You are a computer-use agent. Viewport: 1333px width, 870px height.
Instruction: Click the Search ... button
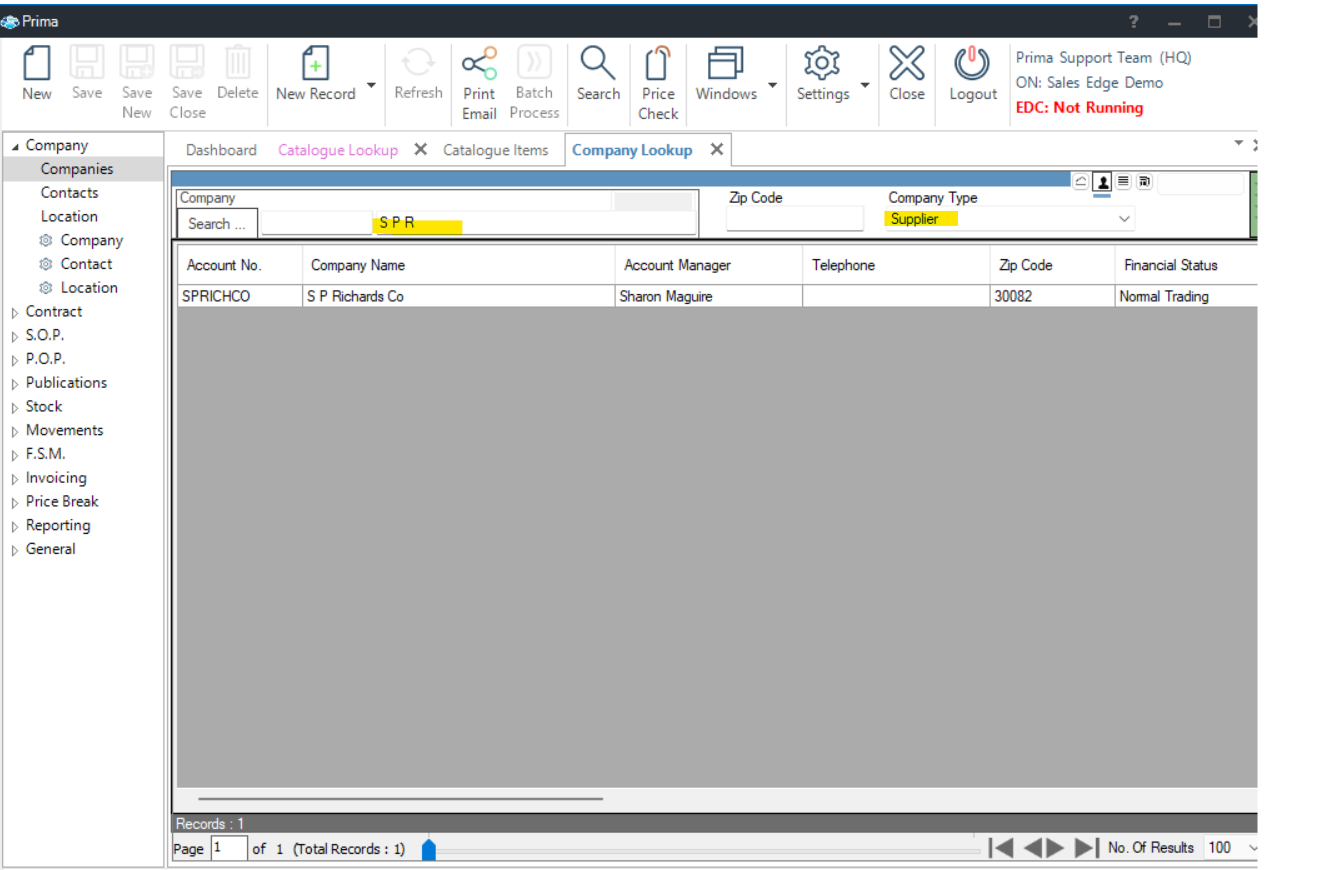pyautogui.click(x=217, y=224)
